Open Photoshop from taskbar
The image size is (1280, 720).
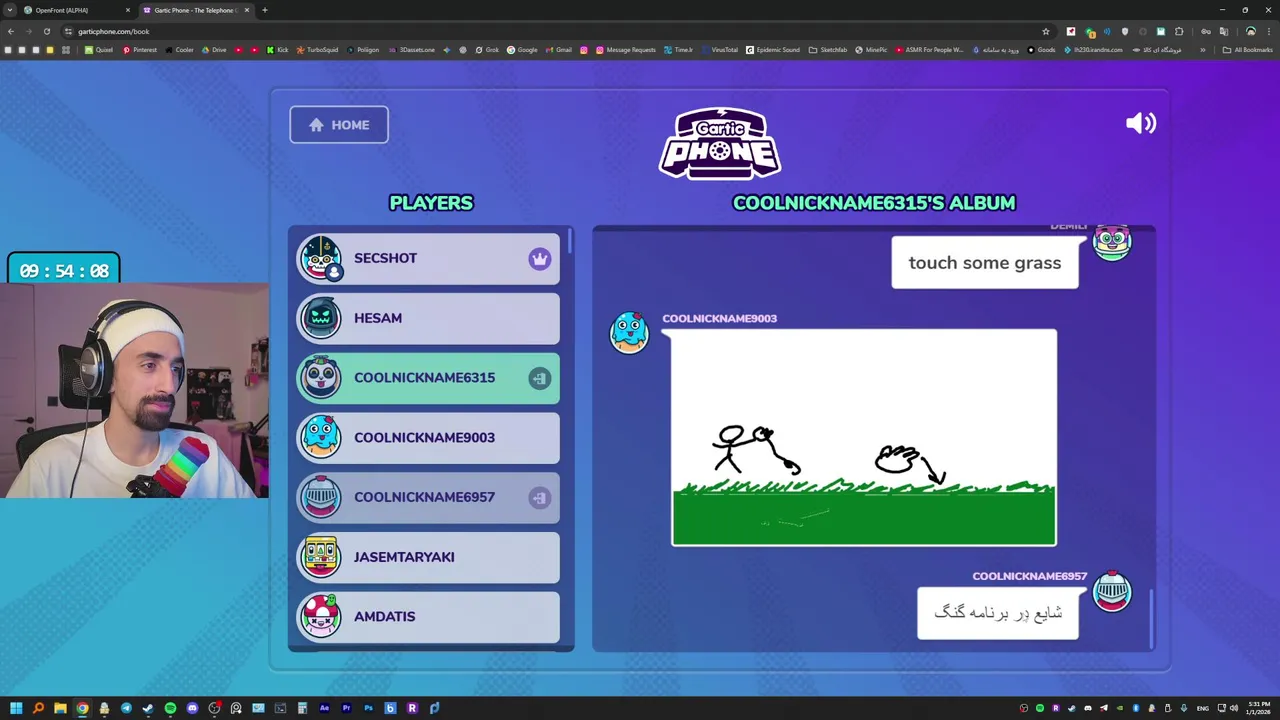368,708
